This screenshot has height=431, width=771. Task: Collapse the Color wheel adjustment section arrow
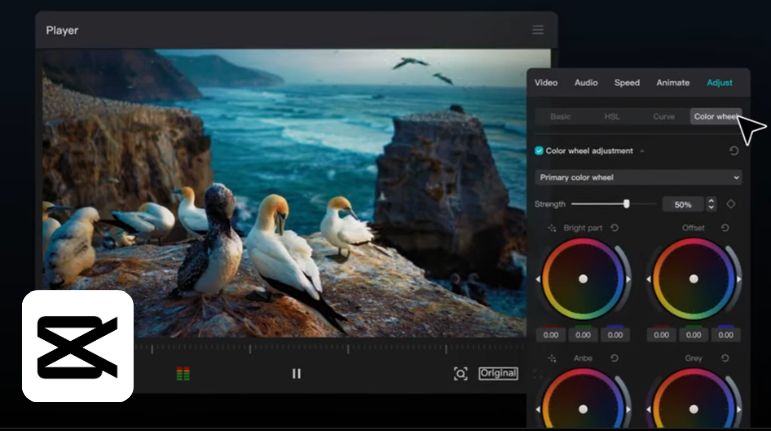642,151
